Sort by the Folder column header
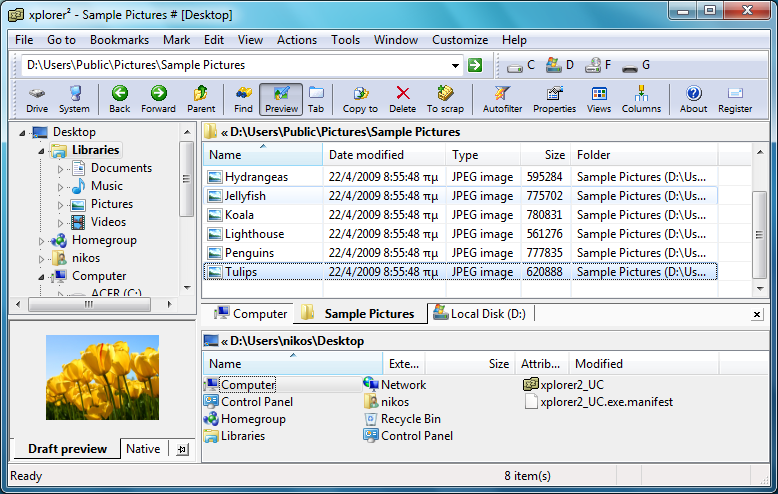 coord(644,155)
